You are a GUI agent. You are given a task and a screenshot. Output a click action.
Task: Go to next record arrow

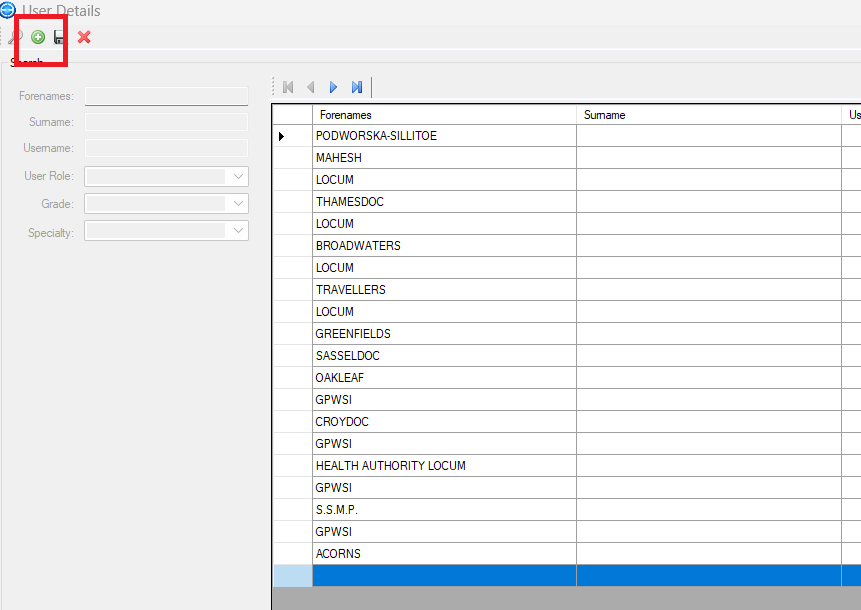click(333, 87)
